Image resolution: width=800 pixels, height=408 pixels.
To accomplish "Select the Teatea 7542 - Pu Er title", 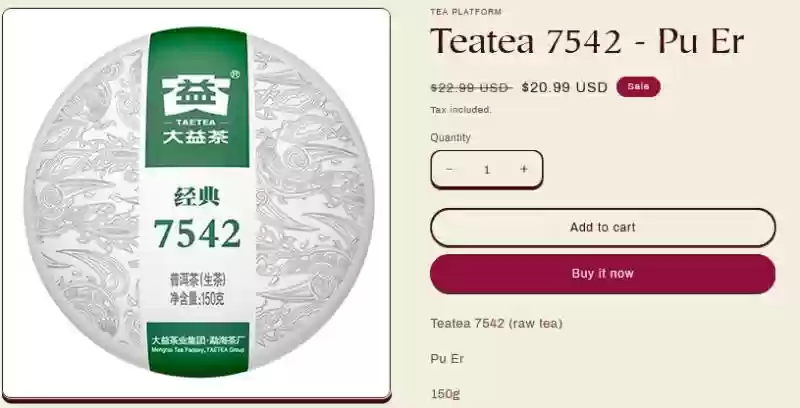I will coord(587,41).
